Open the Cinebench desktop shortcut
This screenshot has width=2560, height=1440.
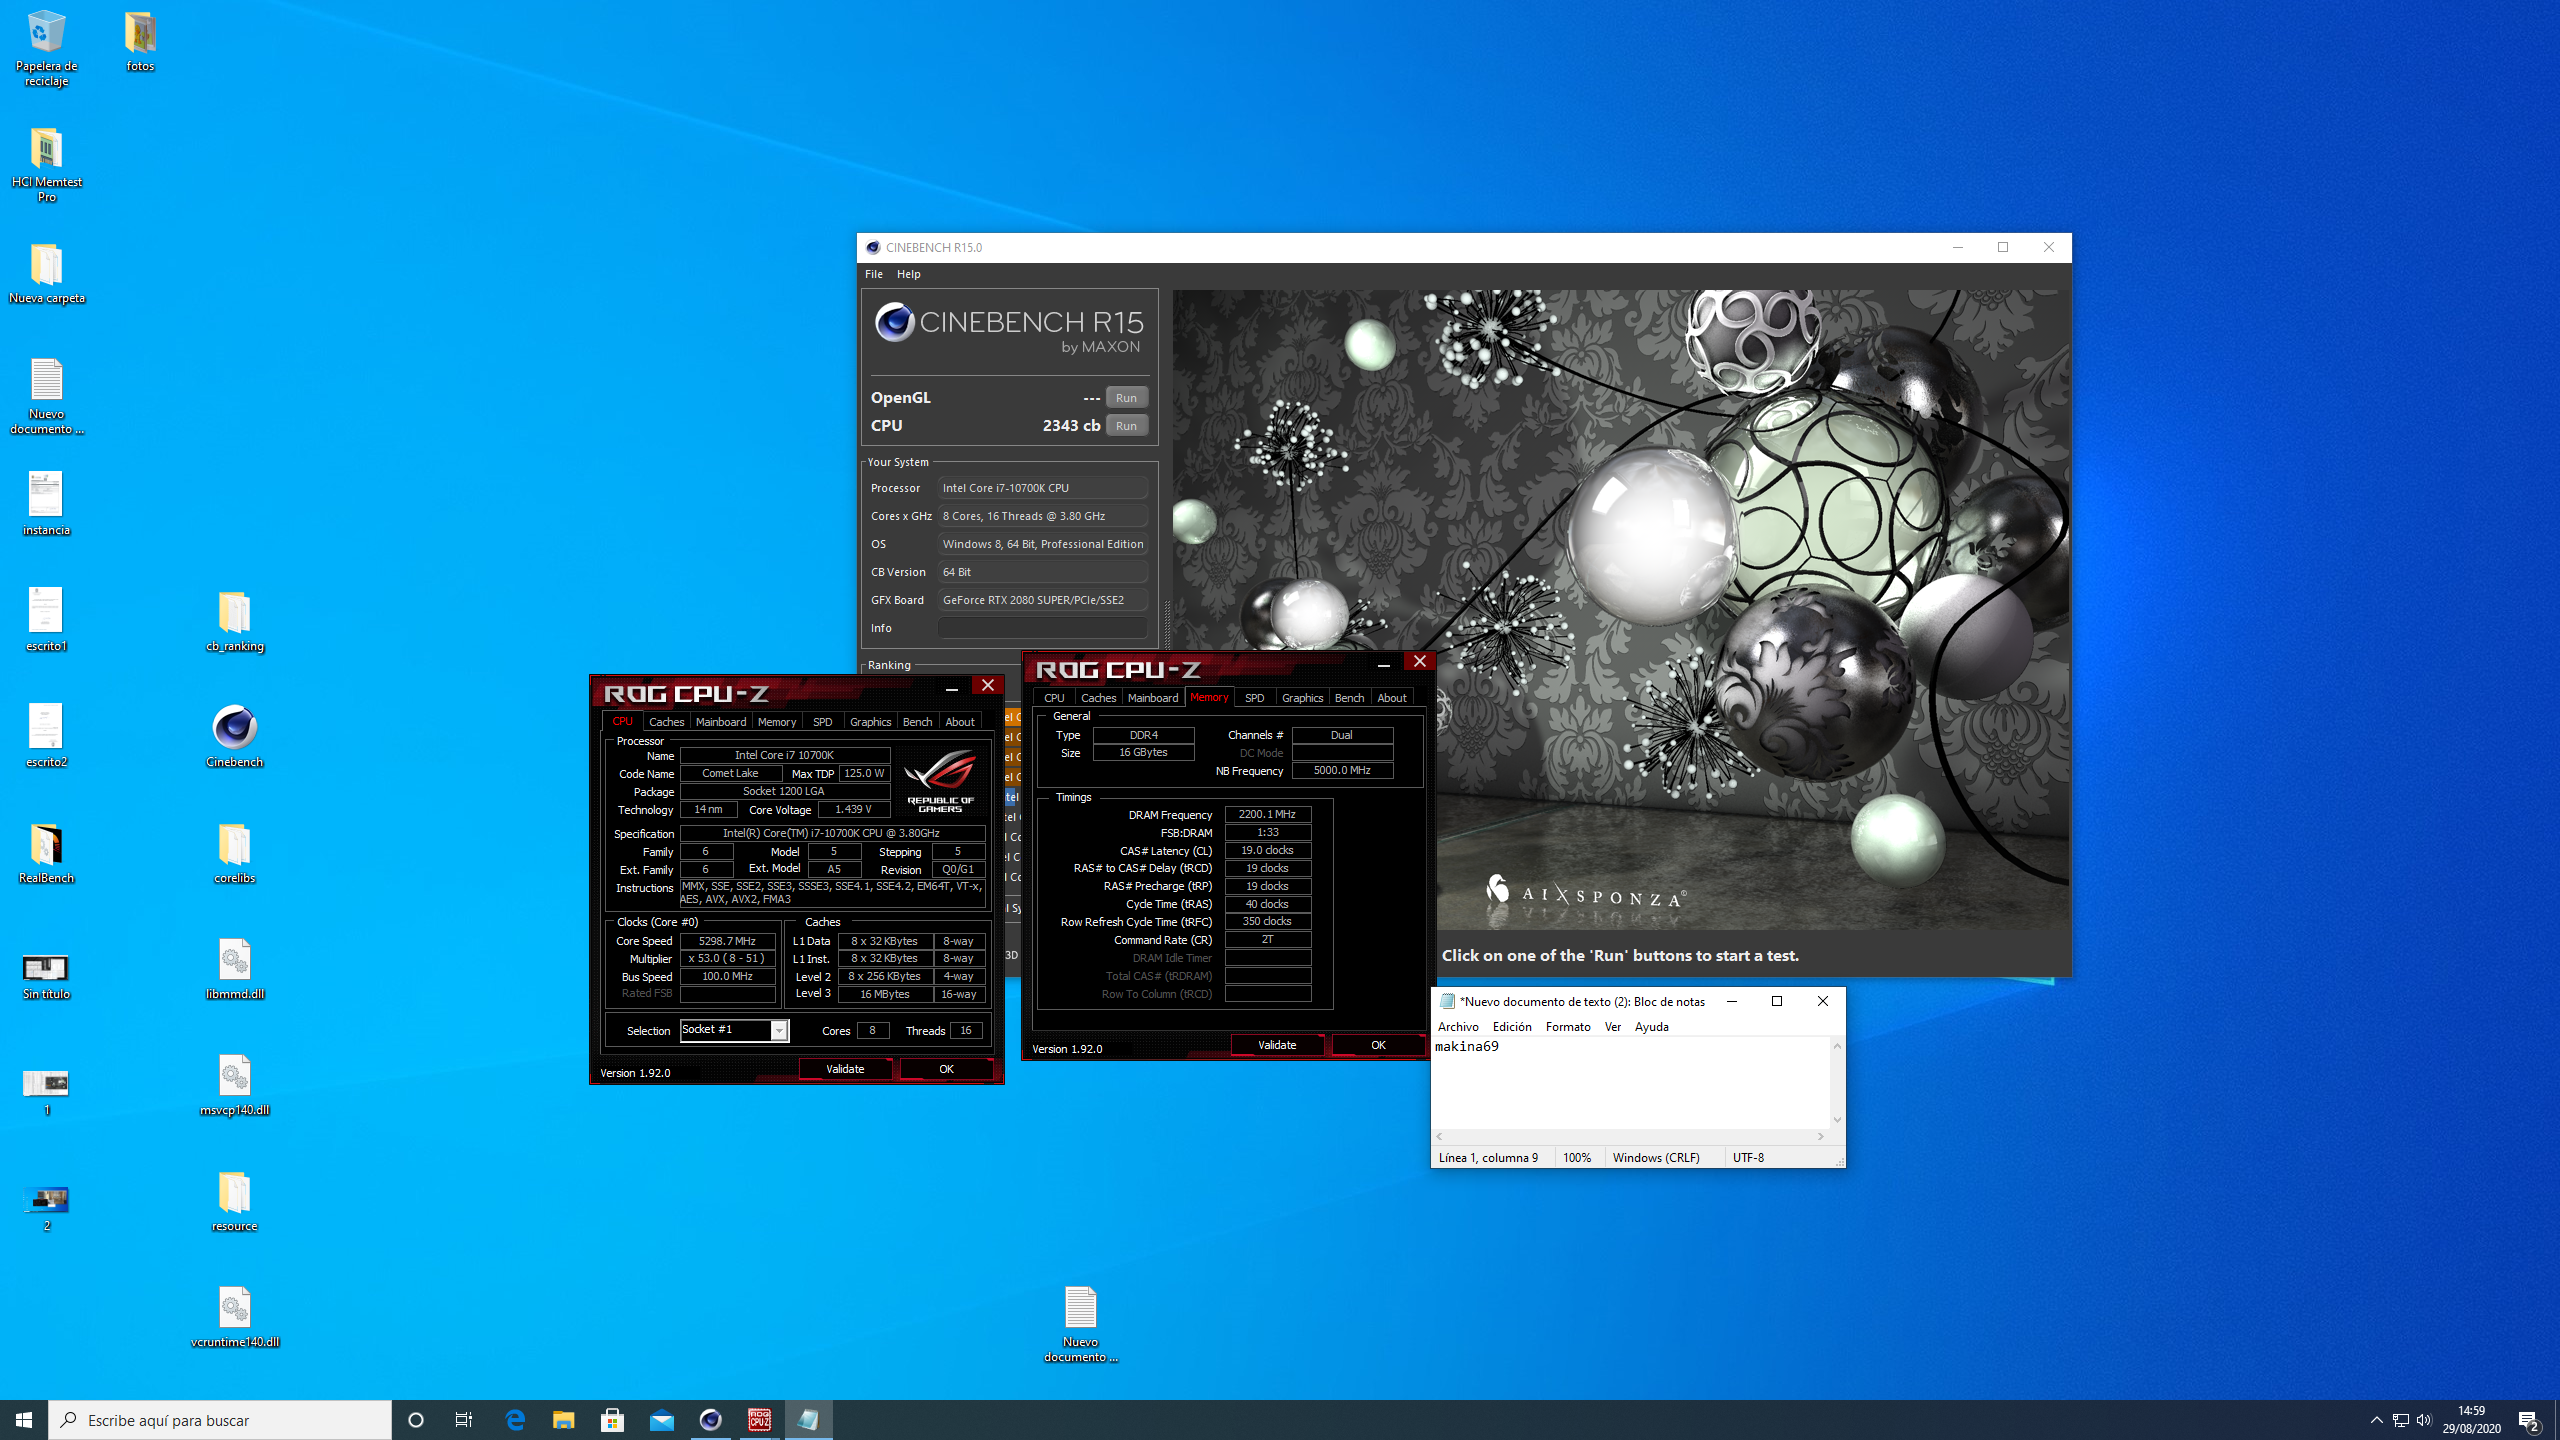234,729
